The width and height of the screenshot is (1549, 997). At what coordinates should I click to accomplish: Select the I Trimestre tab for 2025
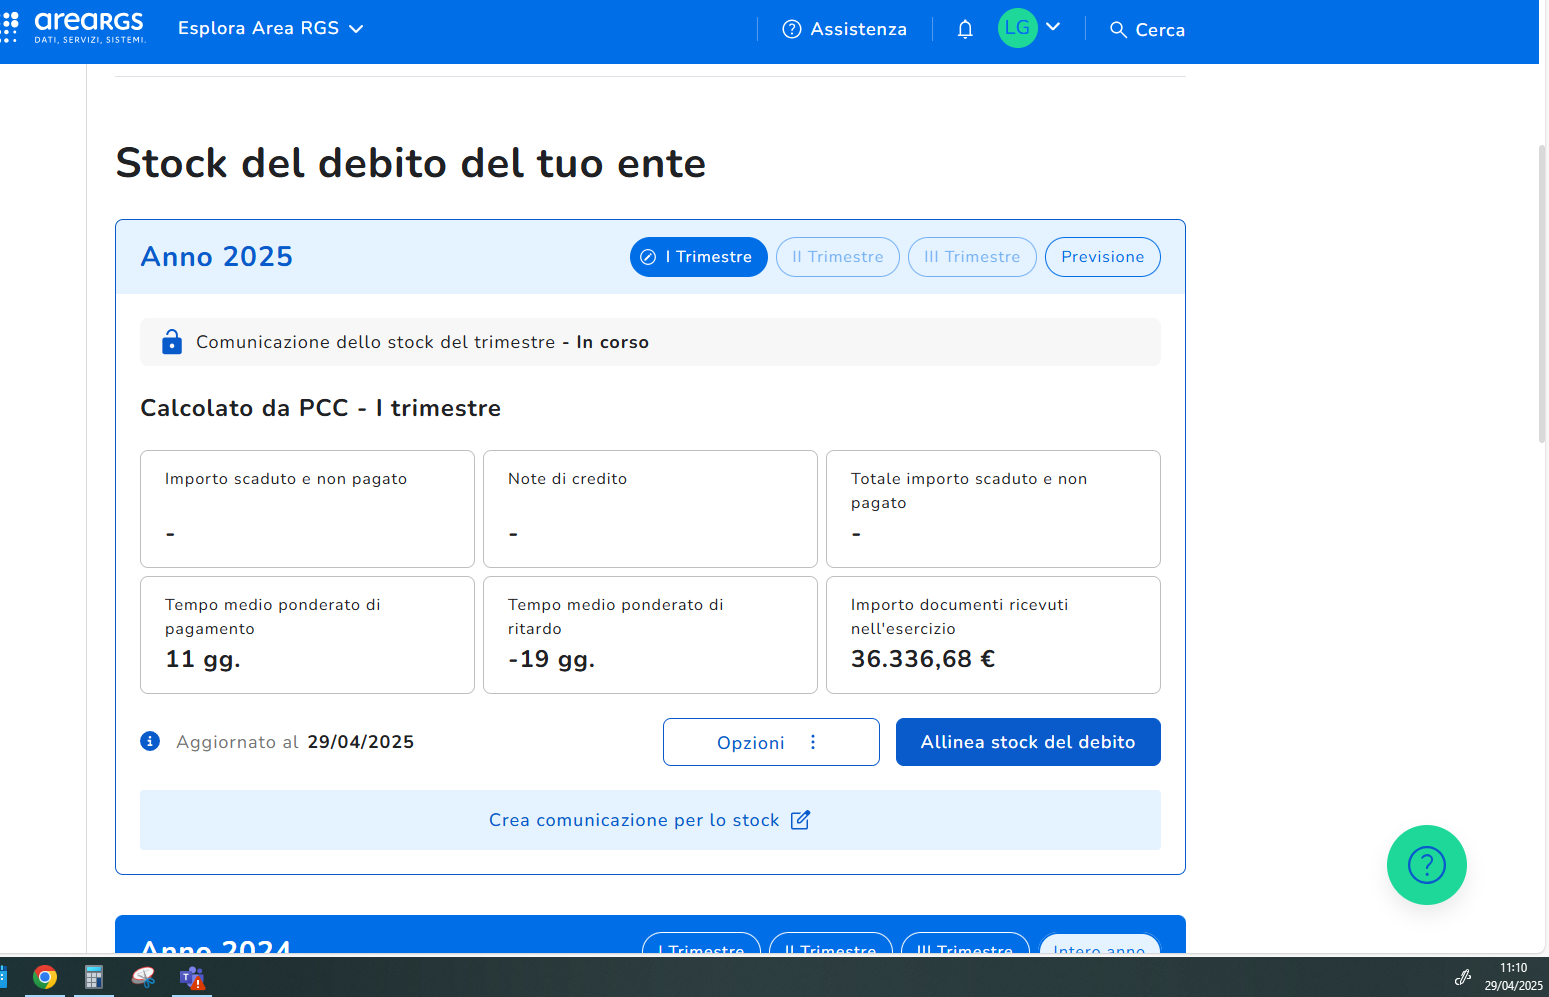(x=698, y=257)
